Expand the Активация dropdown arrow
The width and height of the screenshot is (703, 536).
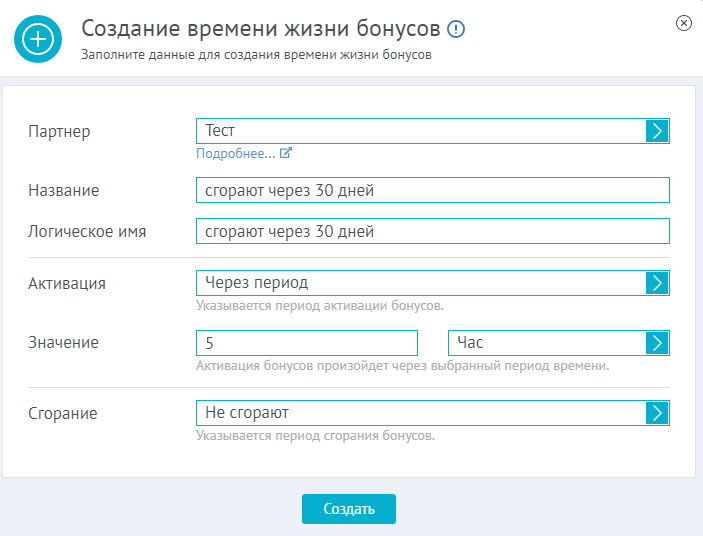[657, 283]
